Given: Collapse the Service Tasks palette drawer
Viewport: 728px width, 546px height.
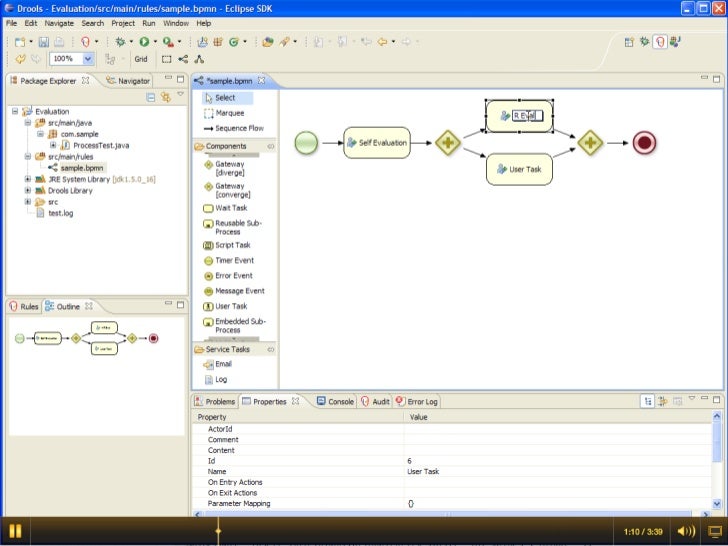Looking at the screenshot, I should click(x=235, y=350).
